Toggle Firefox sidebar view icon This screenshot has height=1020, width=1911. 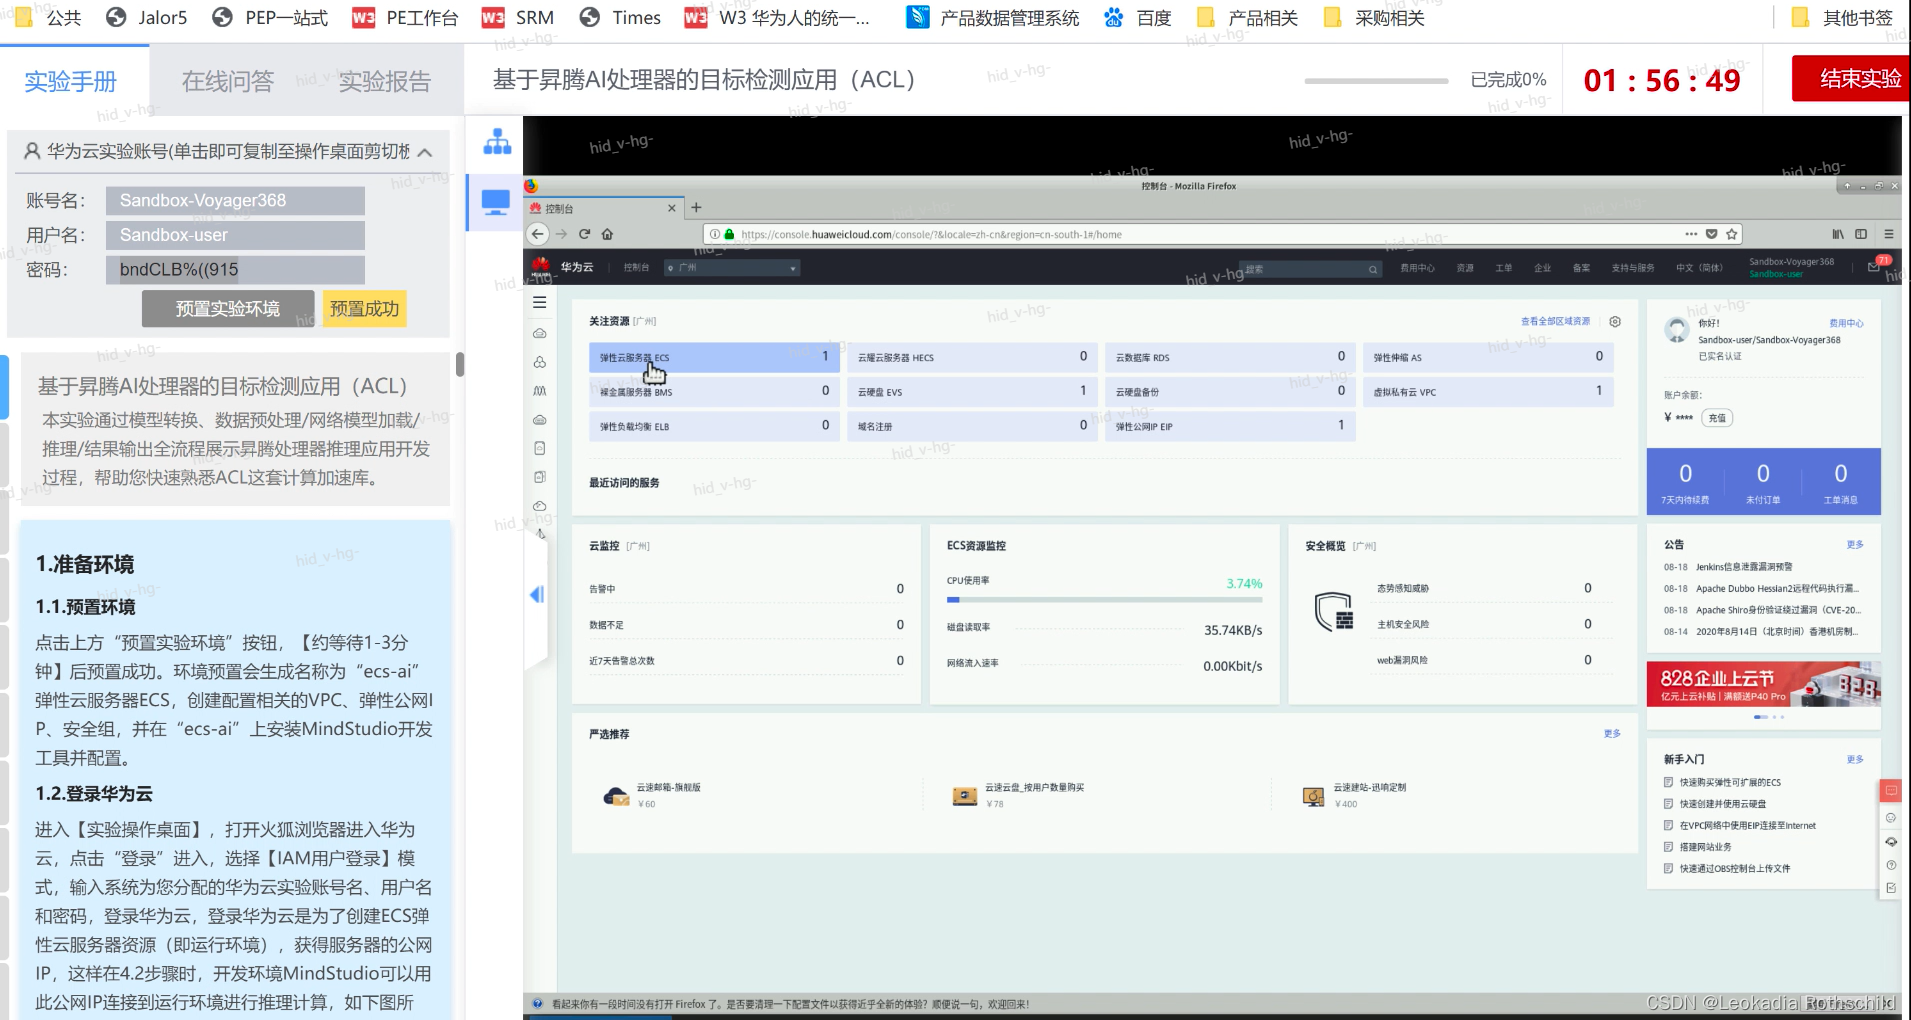pos(1861,234)
